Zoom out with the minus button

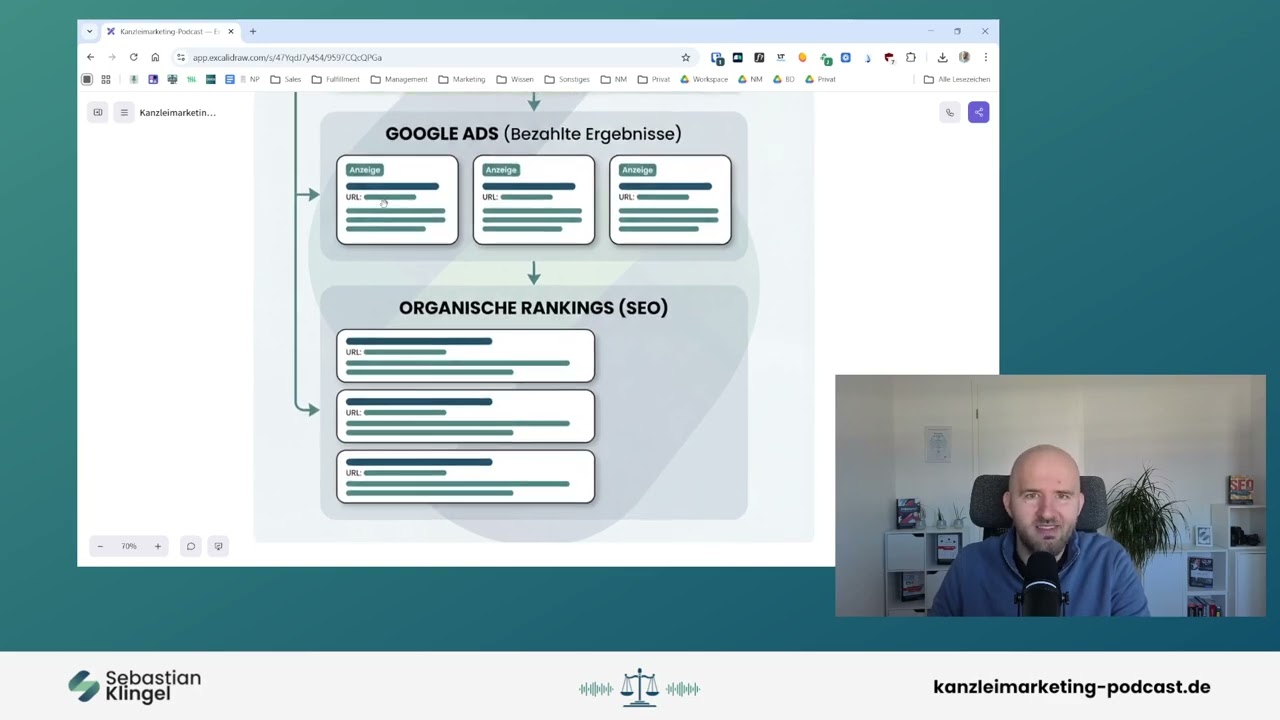point(100,546)
